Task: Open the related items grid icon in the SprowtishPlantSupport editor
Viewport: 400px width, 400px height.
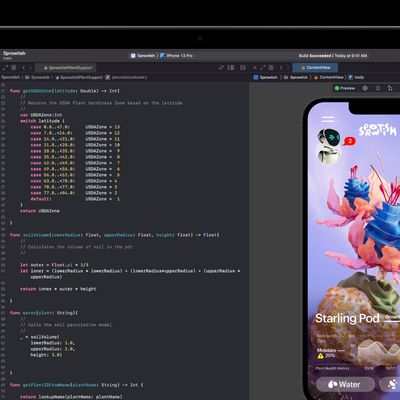Action: 14,68
